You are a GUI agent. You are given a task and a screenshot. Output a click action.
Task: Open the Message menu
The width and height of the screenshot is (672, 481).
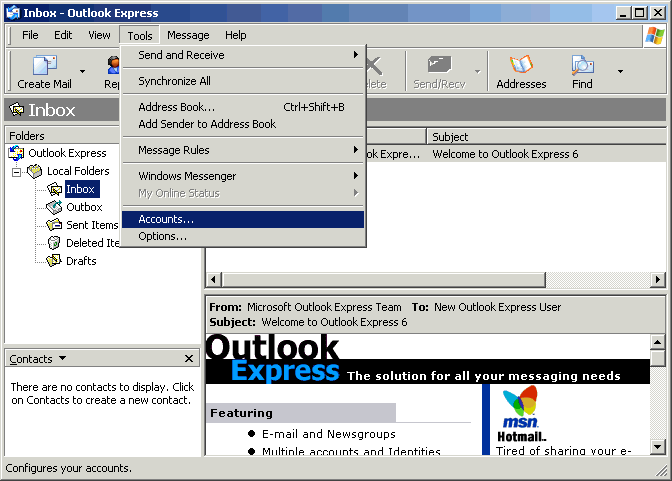[x=188, y=35]
